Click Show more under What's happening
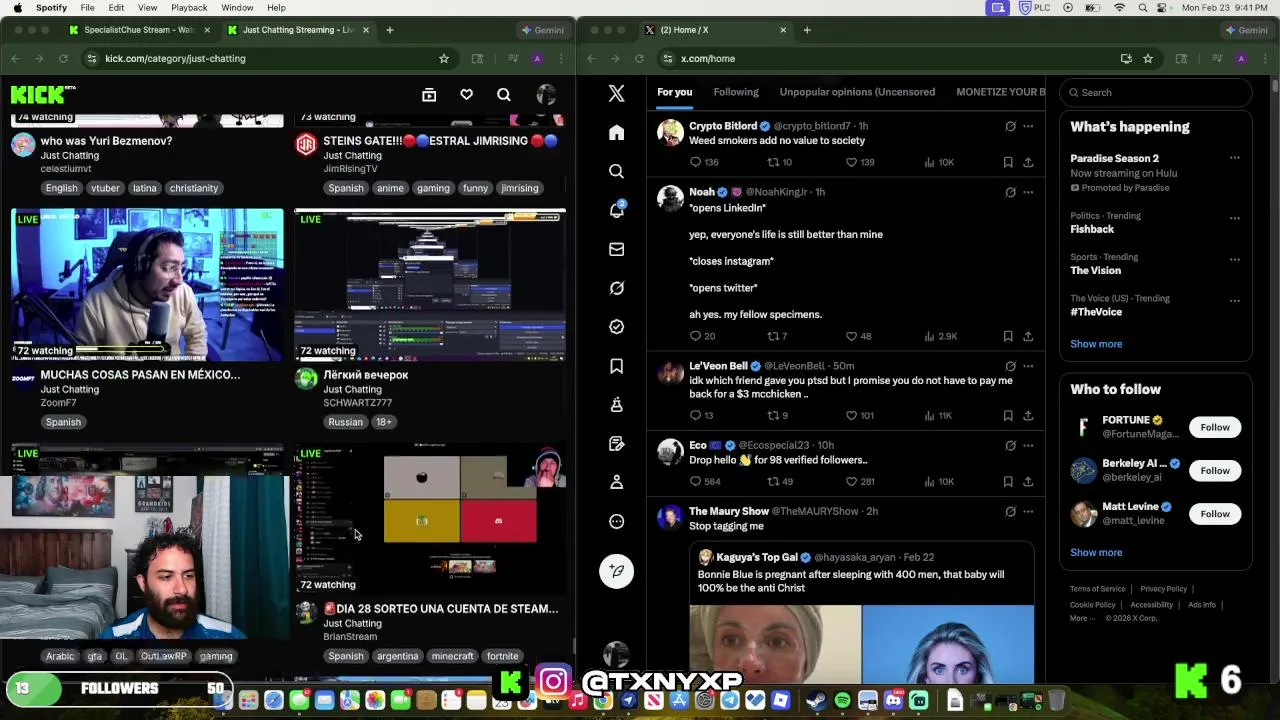The width and height of the screenshot is (1280, 720). click(1096, 344)
